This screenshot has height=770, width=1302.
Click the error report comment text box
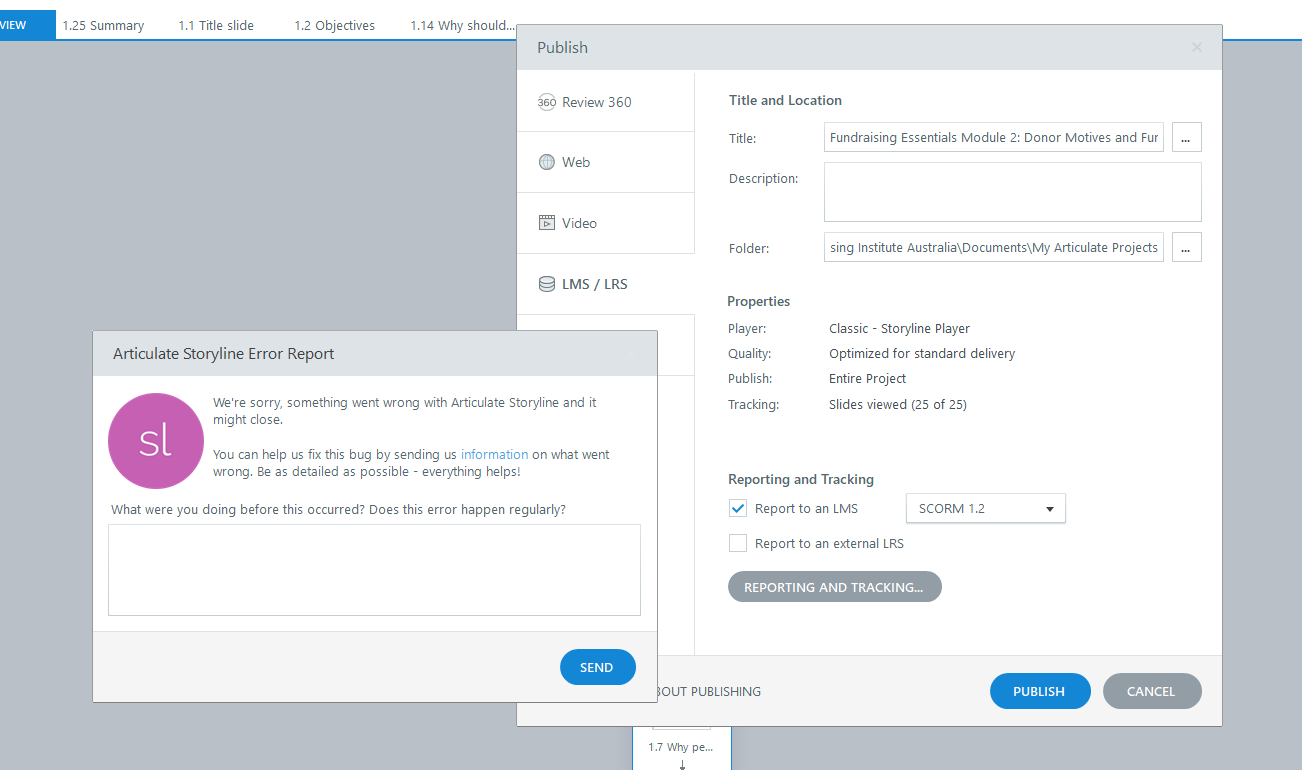click(374, 570)
